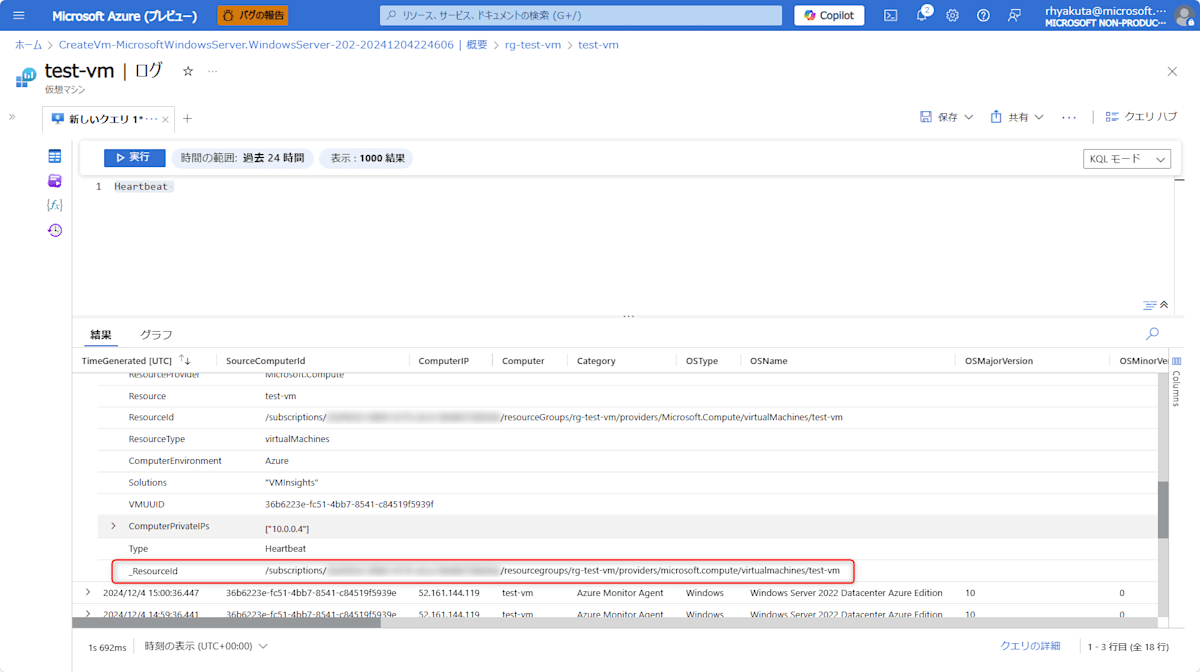
Task: Open portal settings gear
Action: 952,15
